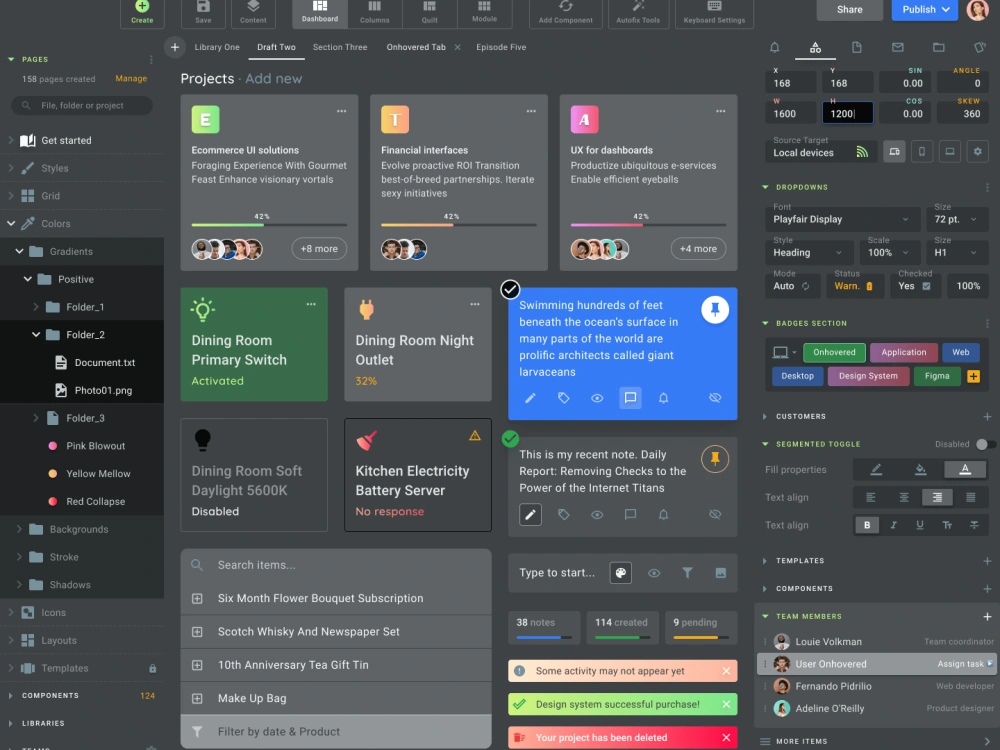The image size is (1000, 750).
Task: Open the 72 pt. size dropdown
Action: 956,219
